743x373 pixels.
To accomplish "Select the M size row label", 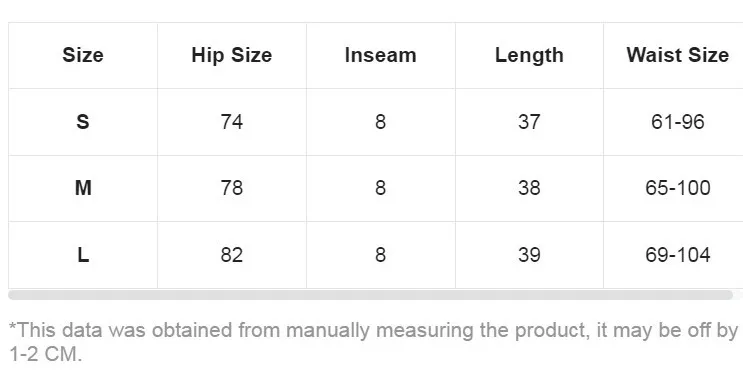I will pos(83,188).
